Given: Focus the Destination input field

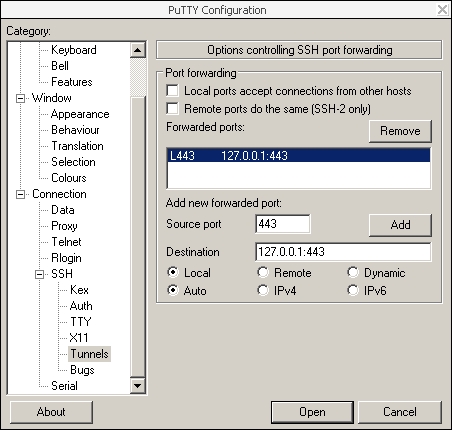Looking at the screenshot, I should click(343, 252).
